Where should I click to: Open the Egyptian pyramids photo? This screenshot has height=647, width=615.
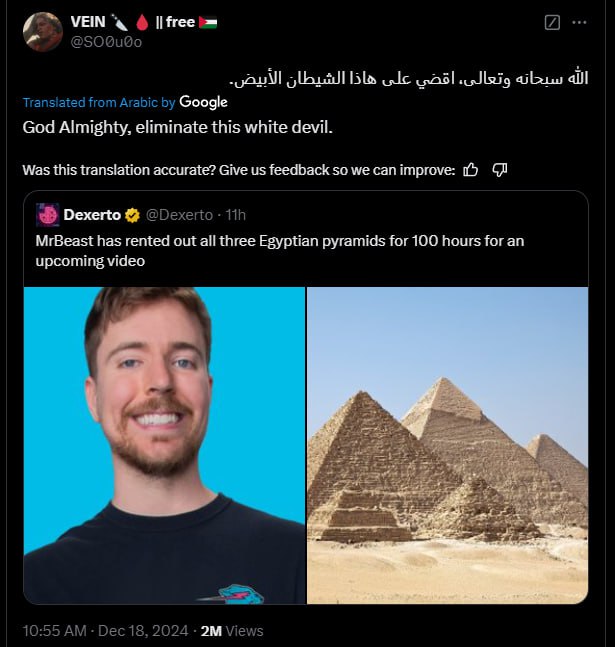(447, 445)
